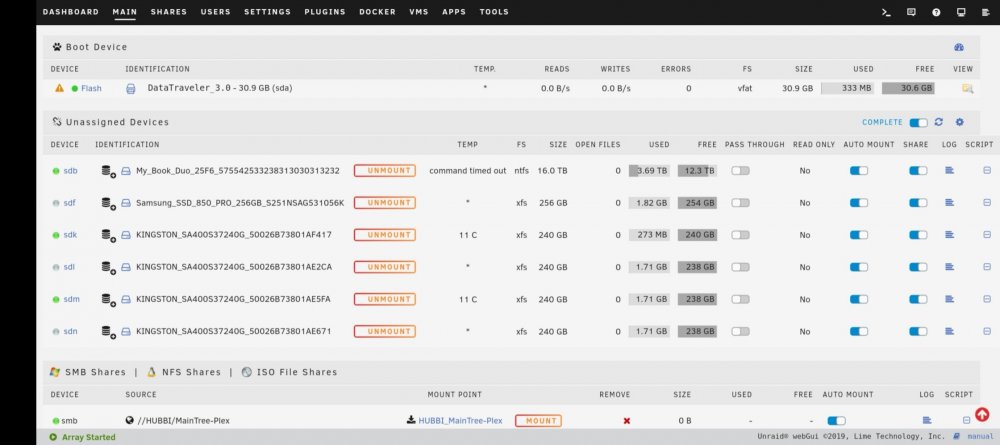Unmount the sdb My_Book_Duo drive
The image size is (1000, 445).
(385, 171)
